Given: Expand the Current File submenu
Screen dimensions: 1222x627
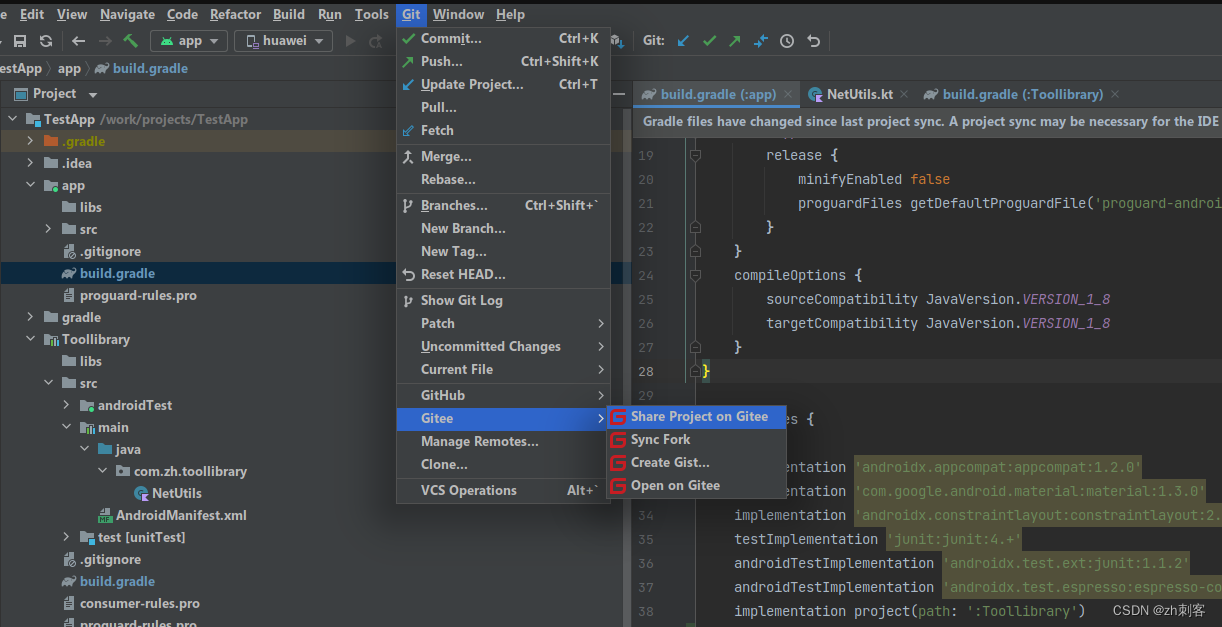Looking at the screenshot, I should click(x=503, y=369).
